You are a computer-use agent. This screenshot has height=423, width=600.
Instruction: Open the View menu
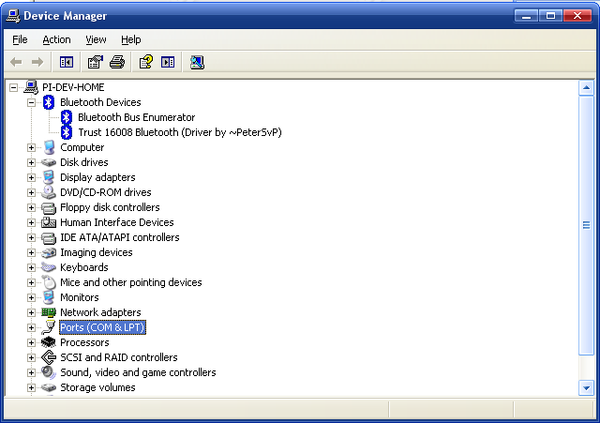96,40
